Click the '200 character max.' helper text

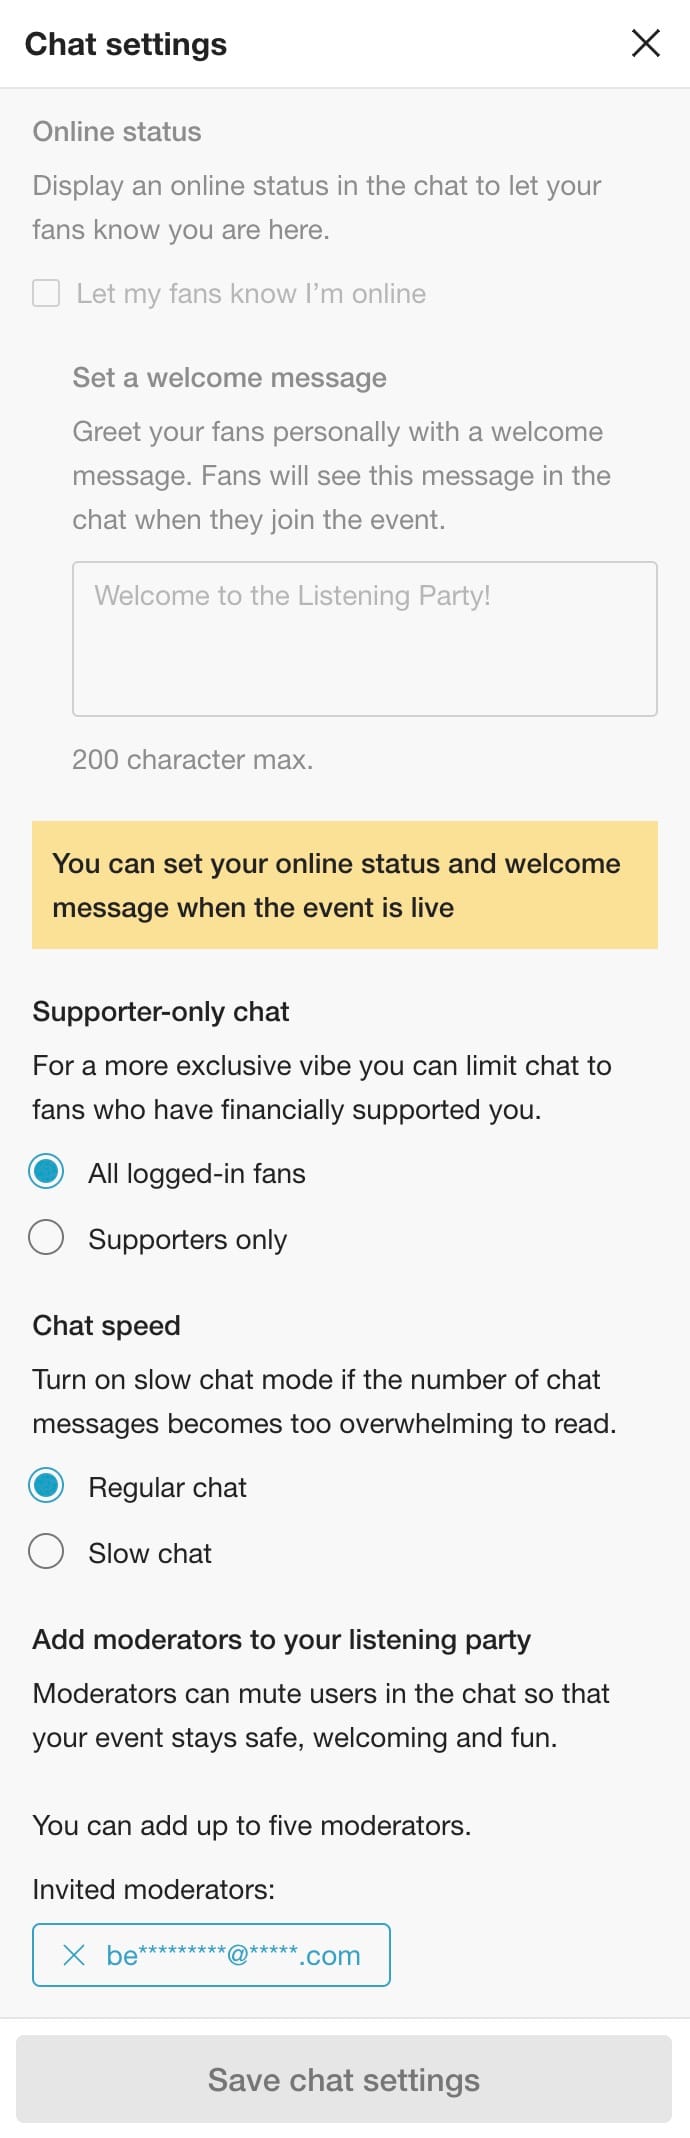[x=192, y=759]
